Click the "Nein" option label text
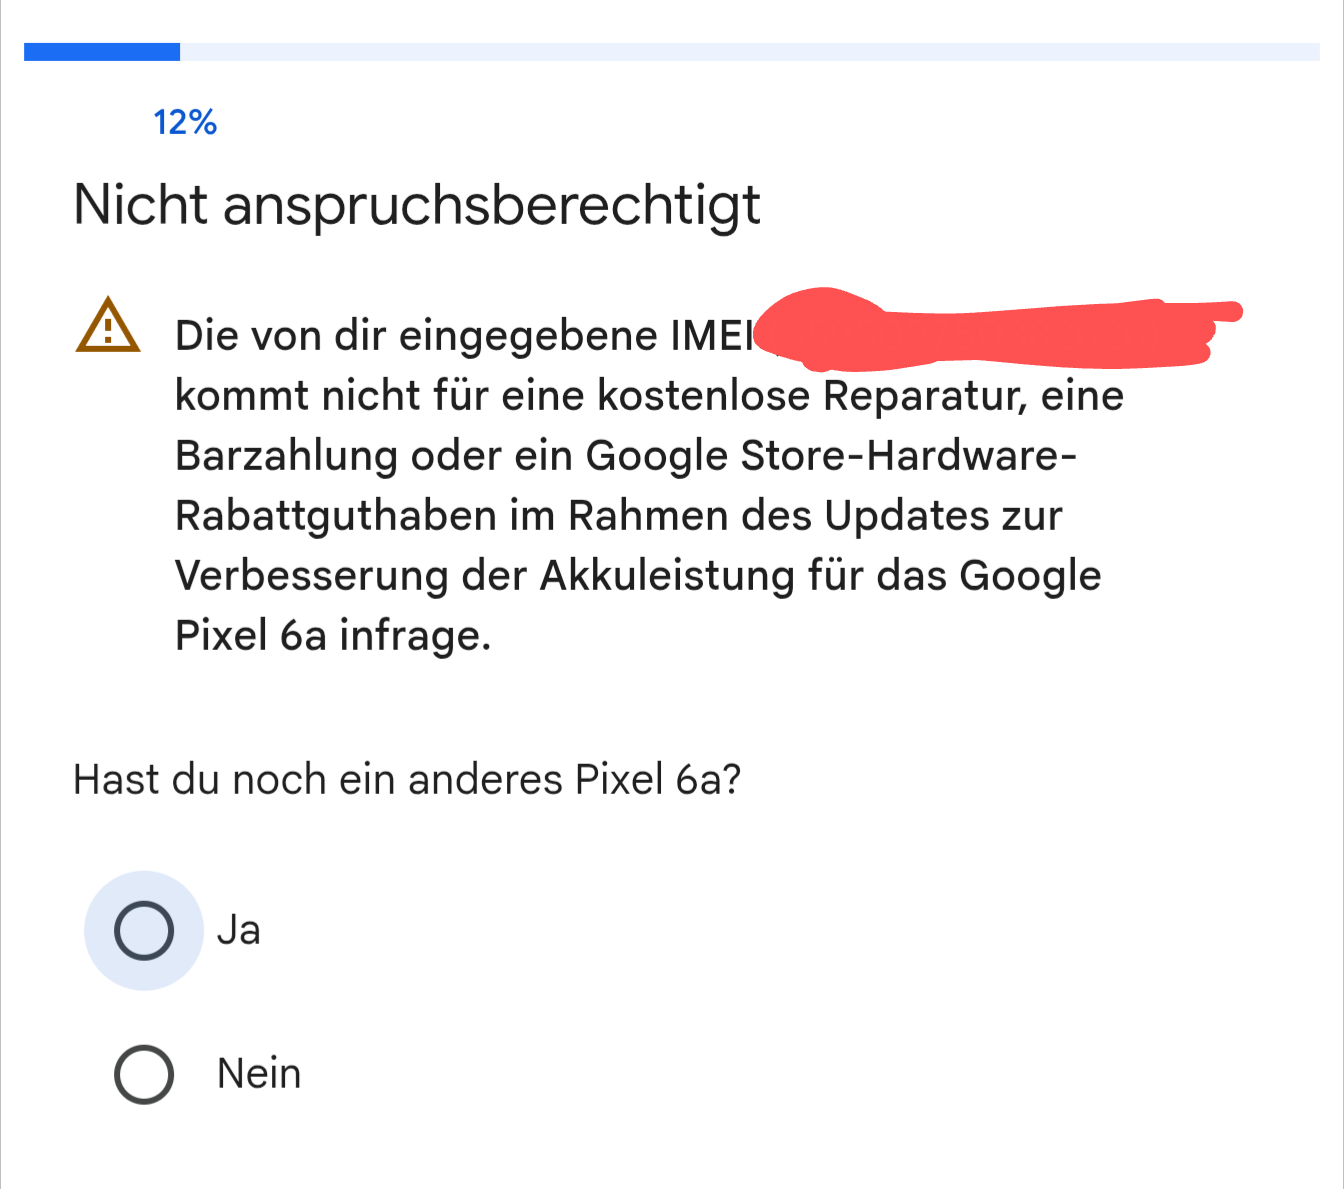 (x=259, y=1074)
